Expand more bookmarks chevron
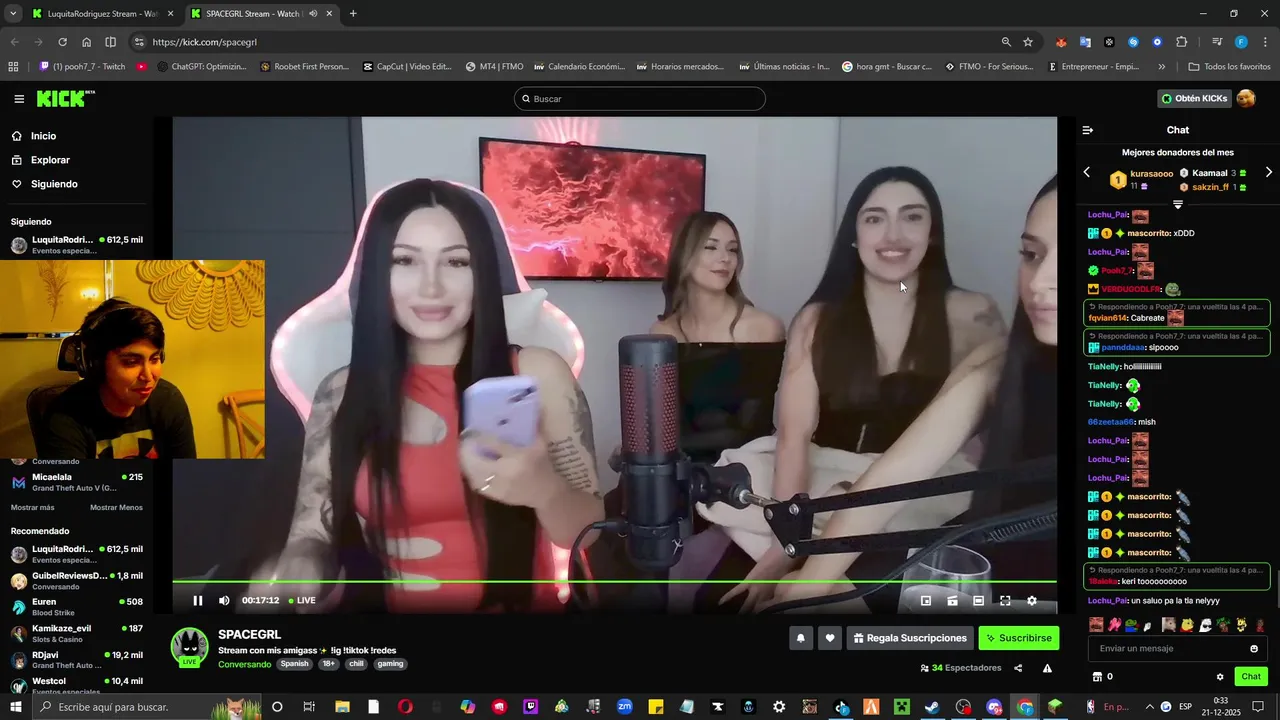 click(1161, 67)
